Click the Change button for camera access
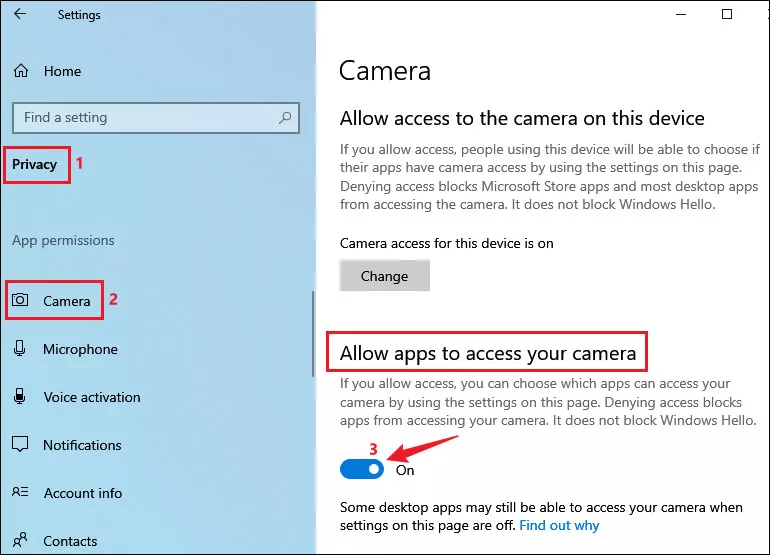Viewport: 770px width, 555px height. (385, 276)
